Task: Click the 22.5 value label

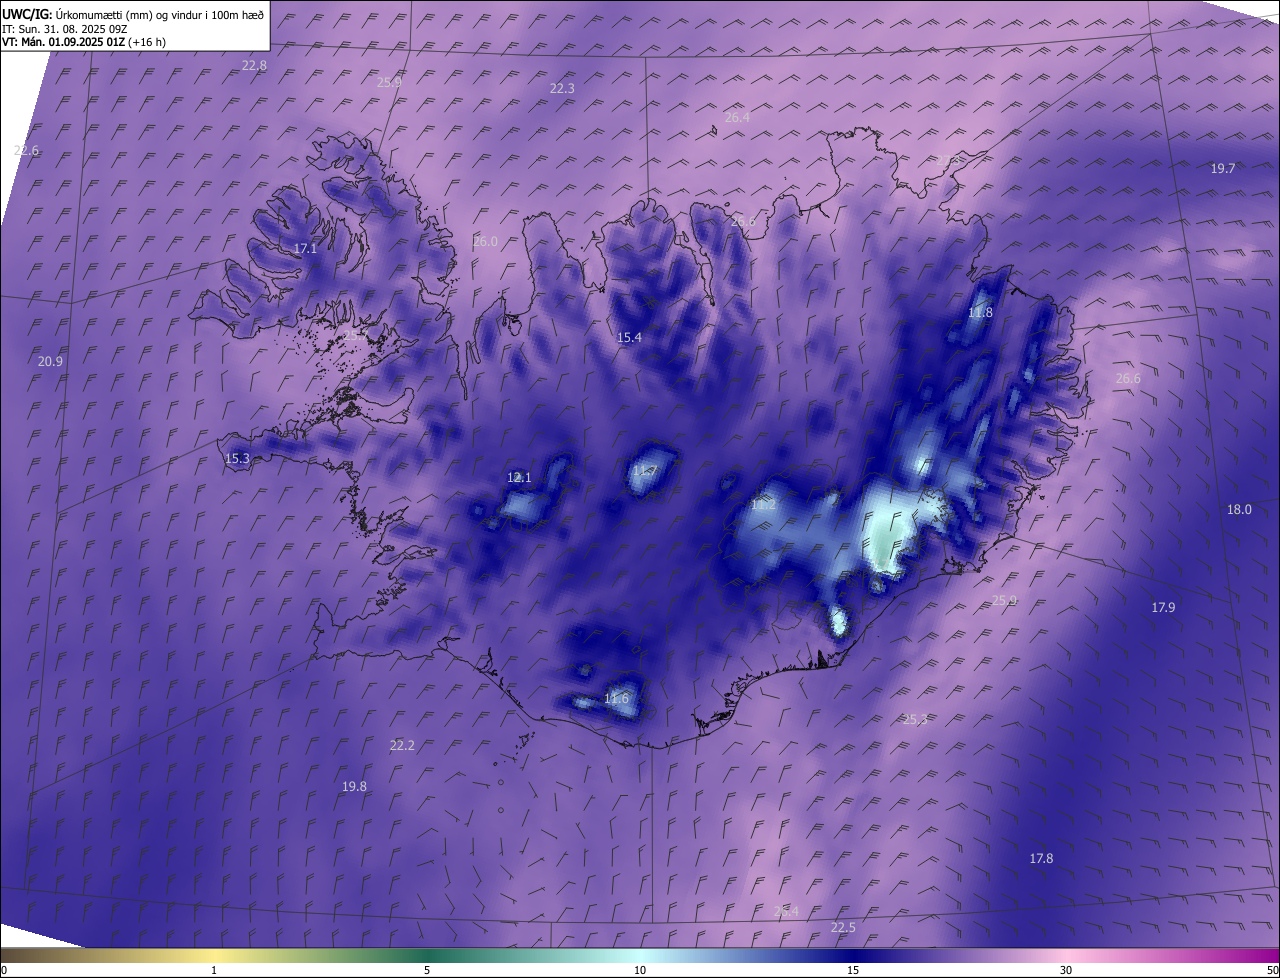Action: click(x=843, y=927)
